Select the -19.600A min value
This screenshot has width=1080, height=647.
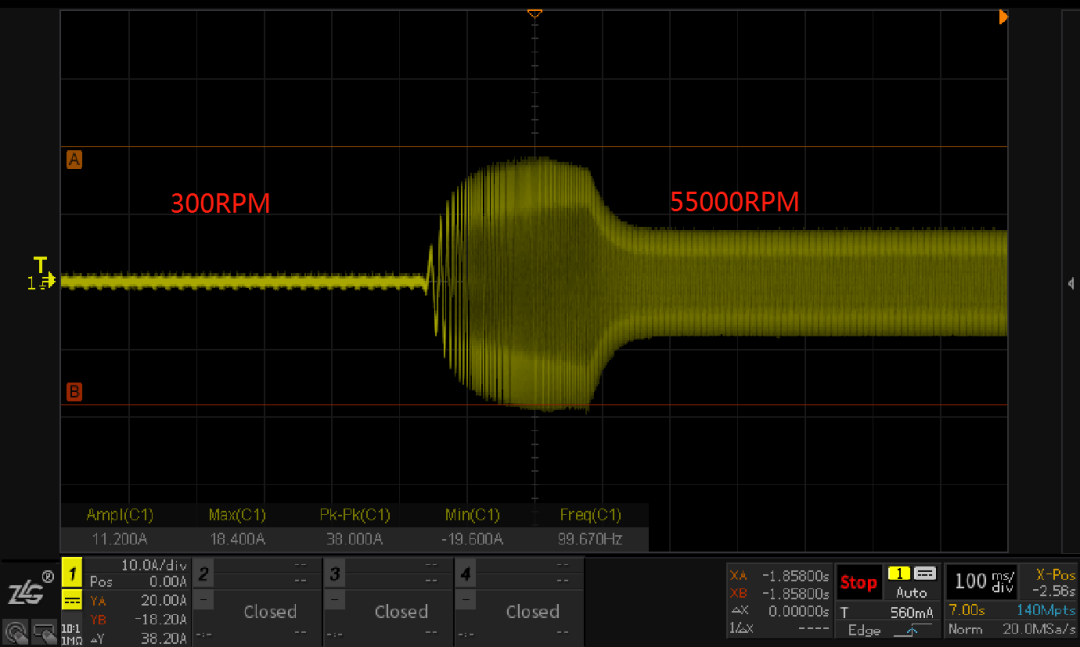(x=472, y=539)
